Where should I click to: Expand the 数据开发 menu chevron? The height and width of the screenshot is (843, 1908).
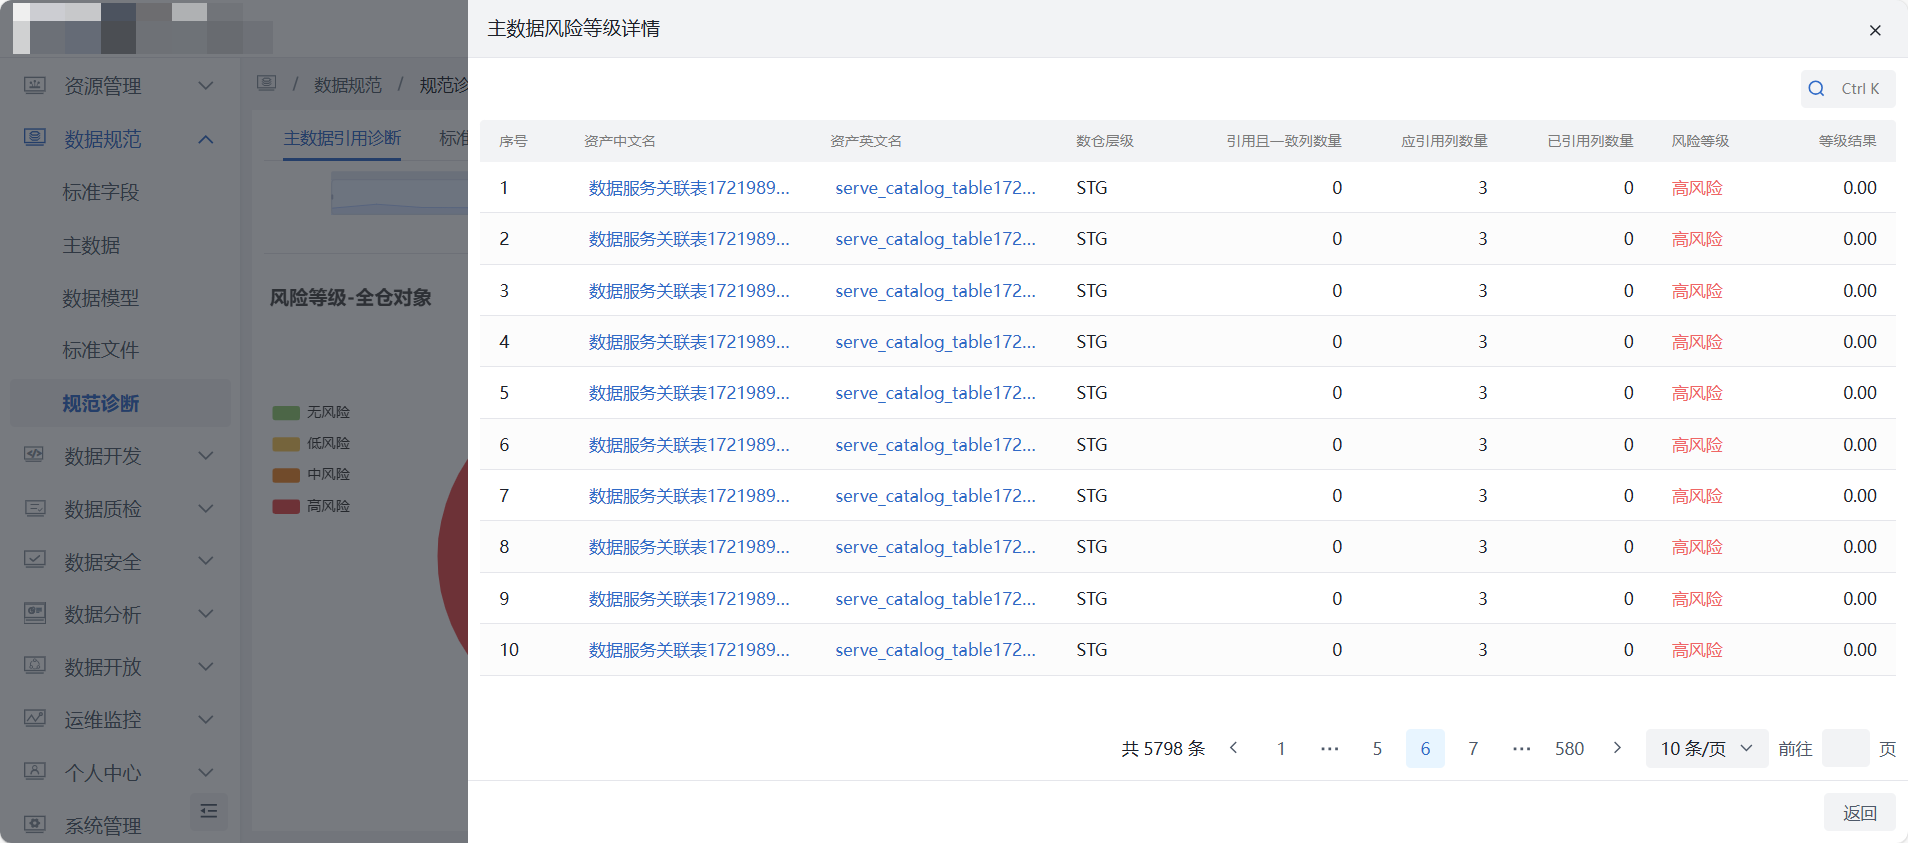(x=206, y=456)
